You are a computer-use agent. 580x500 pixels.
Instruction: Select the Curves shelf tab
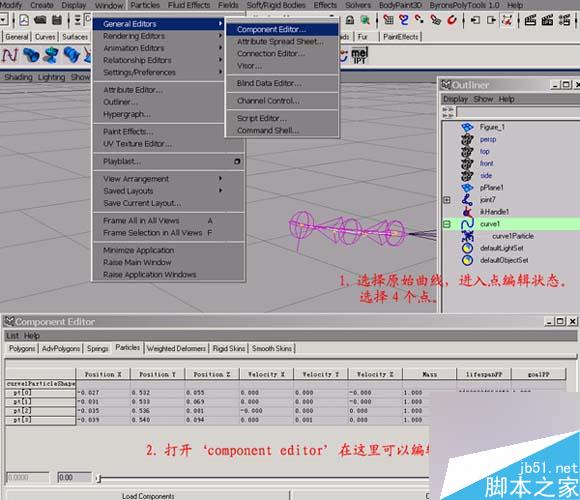click(x=45, y=37)
